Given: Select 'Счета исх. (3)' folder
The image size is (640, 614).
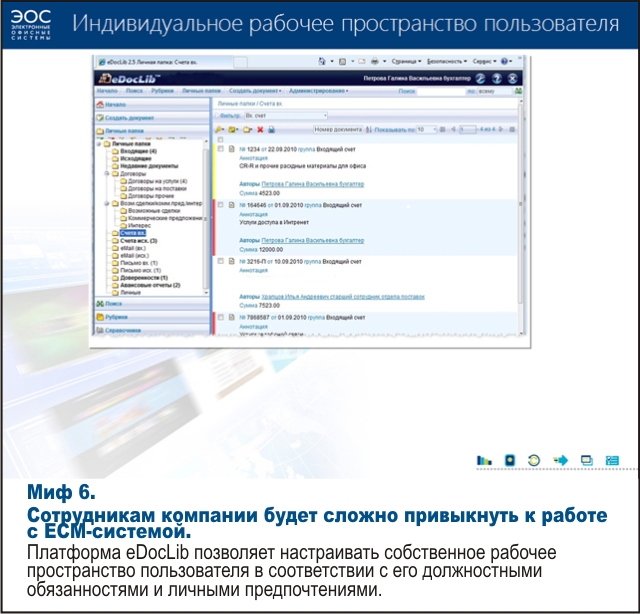Looking at the screenshot, I should pyautogui.click(x=139, y=240).
